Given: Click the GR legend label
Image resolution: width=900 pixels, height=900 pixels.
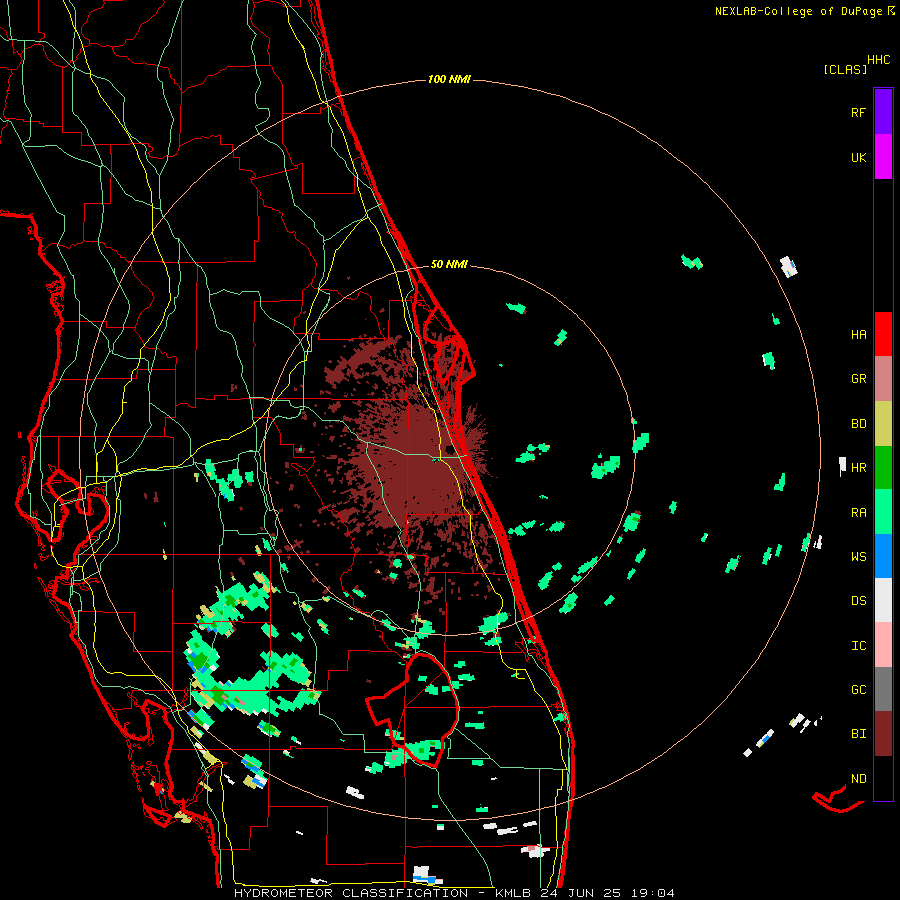Looking at the screenshot, I should click(x=858, y=379).
